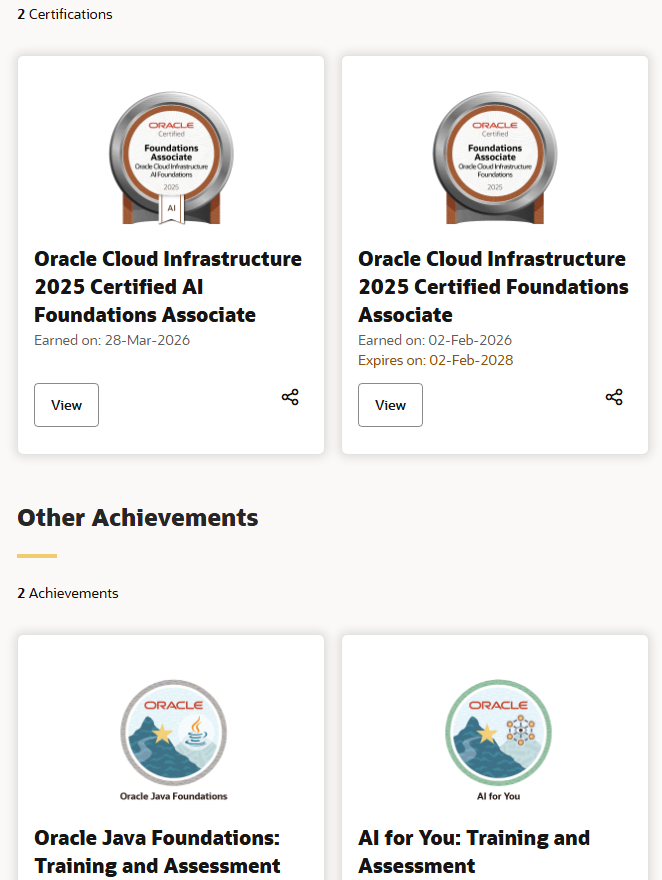Viewport: 662px width, 880px height.
Task: Open the AI Foundations Associate badge image
Action: [171, 158]
